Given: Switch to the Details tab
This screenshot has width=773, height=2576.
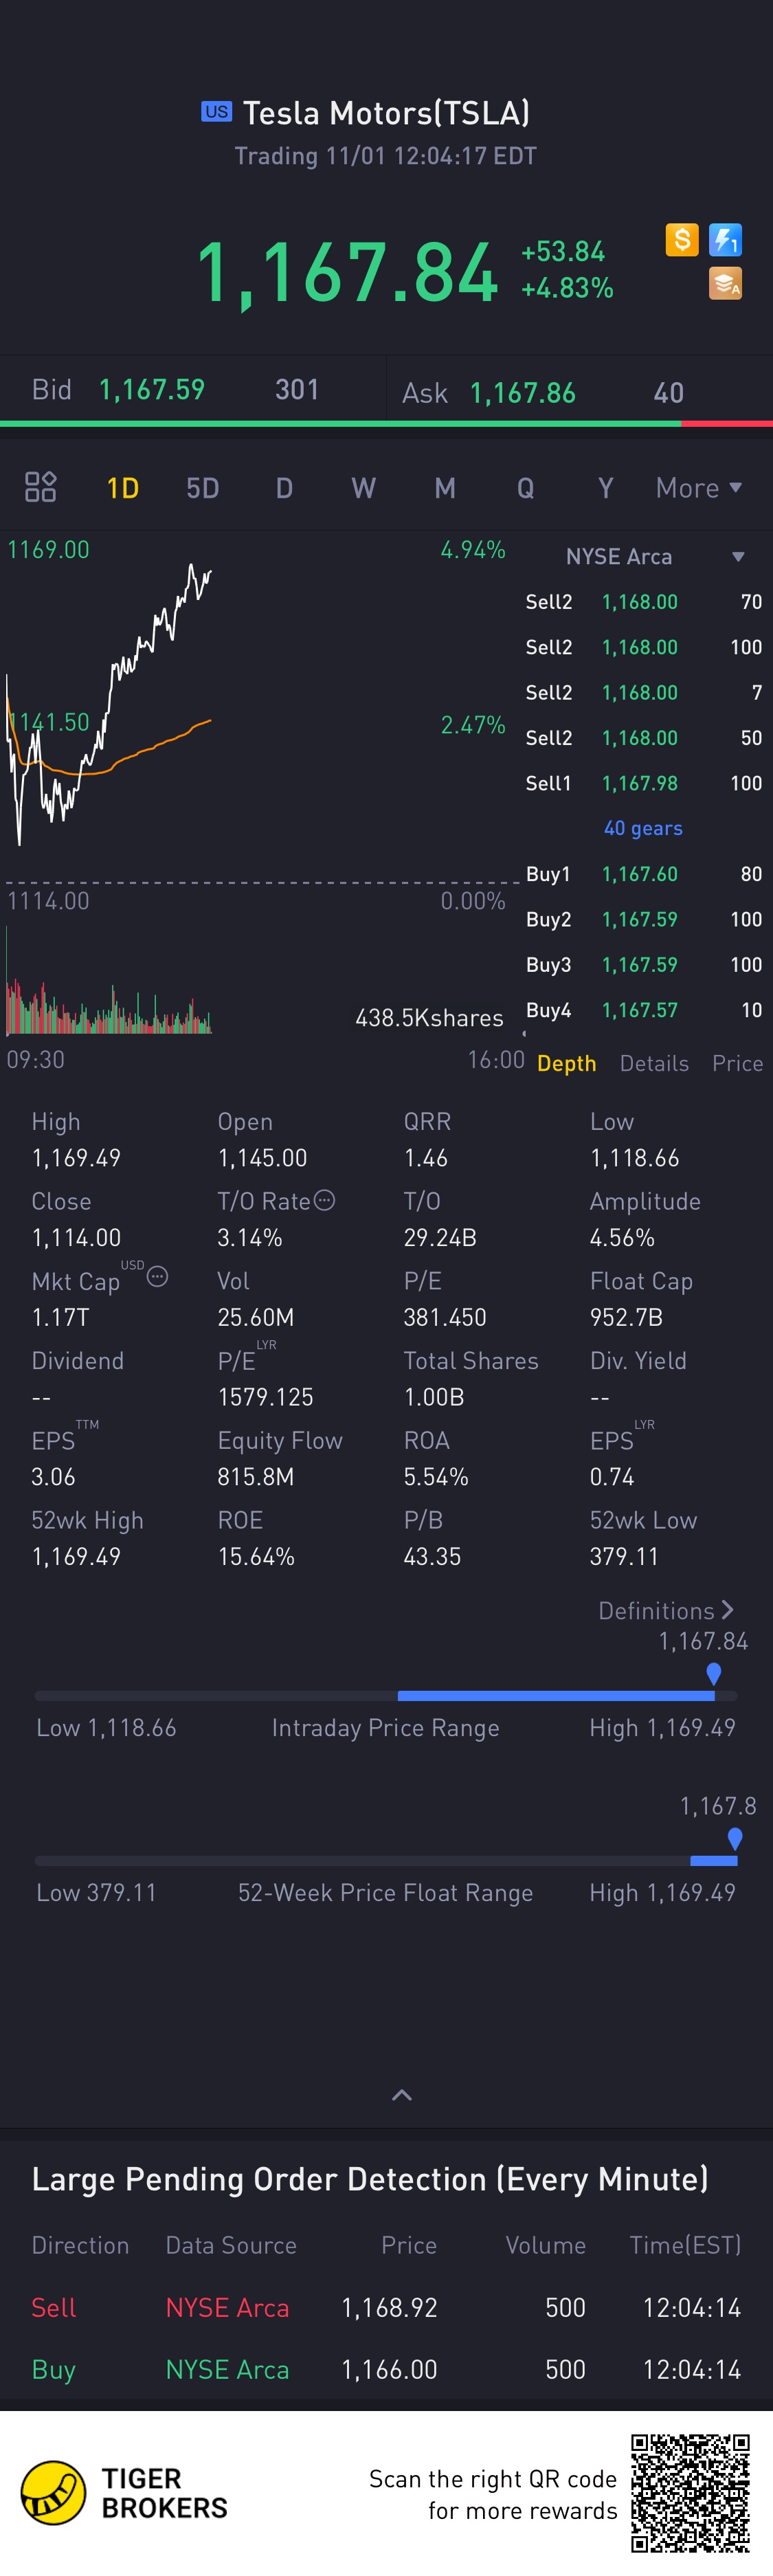Looking at the screenshot, I should (x=654, y=1063).
